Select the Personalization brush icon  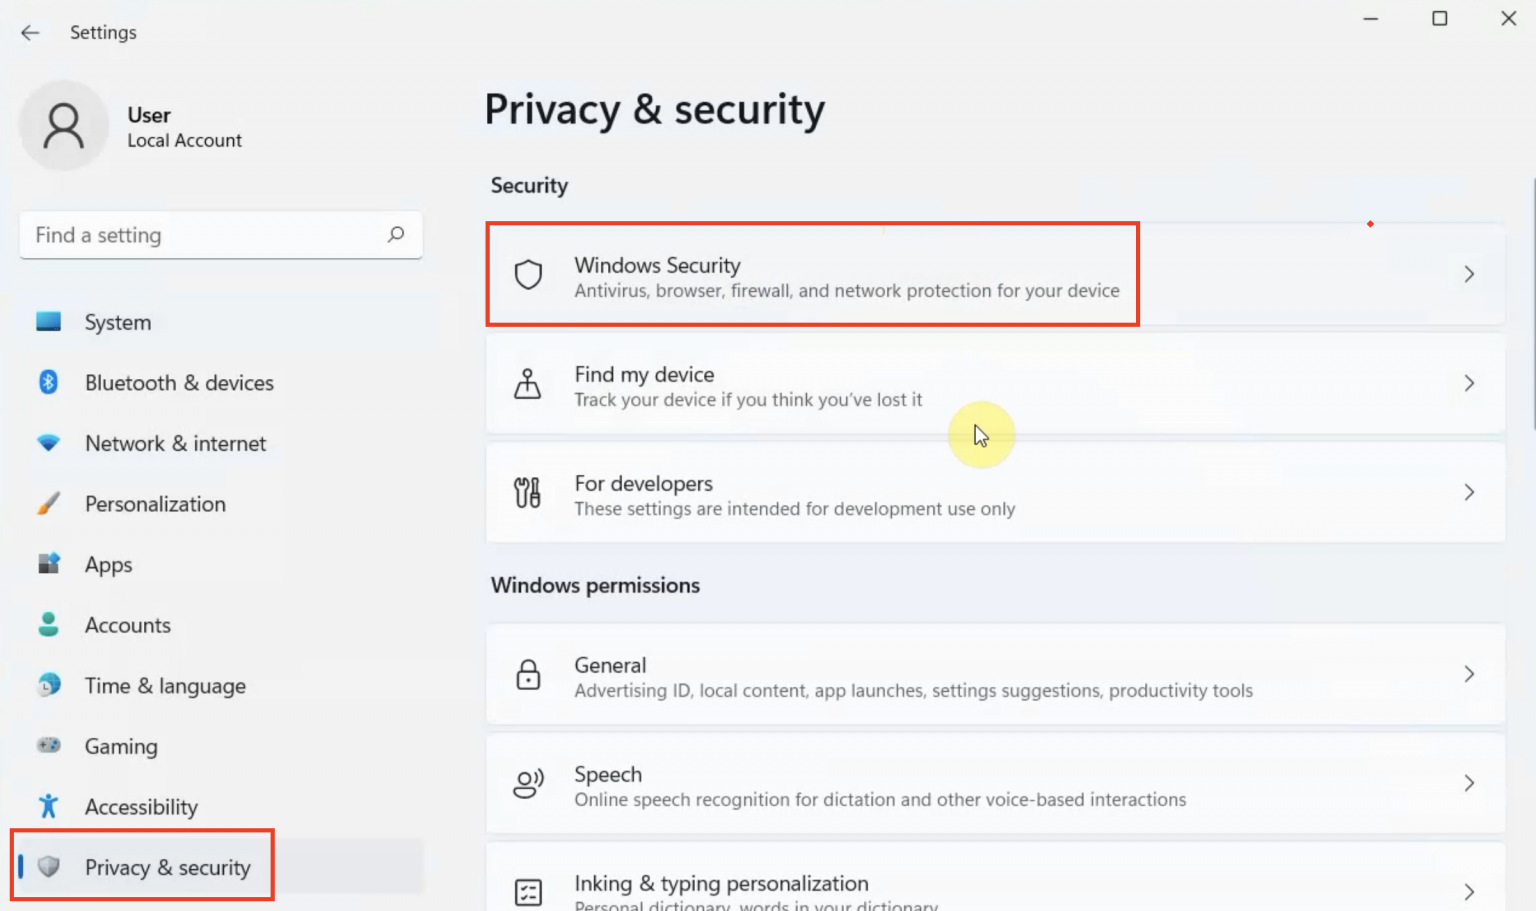(x=48, y=503)
